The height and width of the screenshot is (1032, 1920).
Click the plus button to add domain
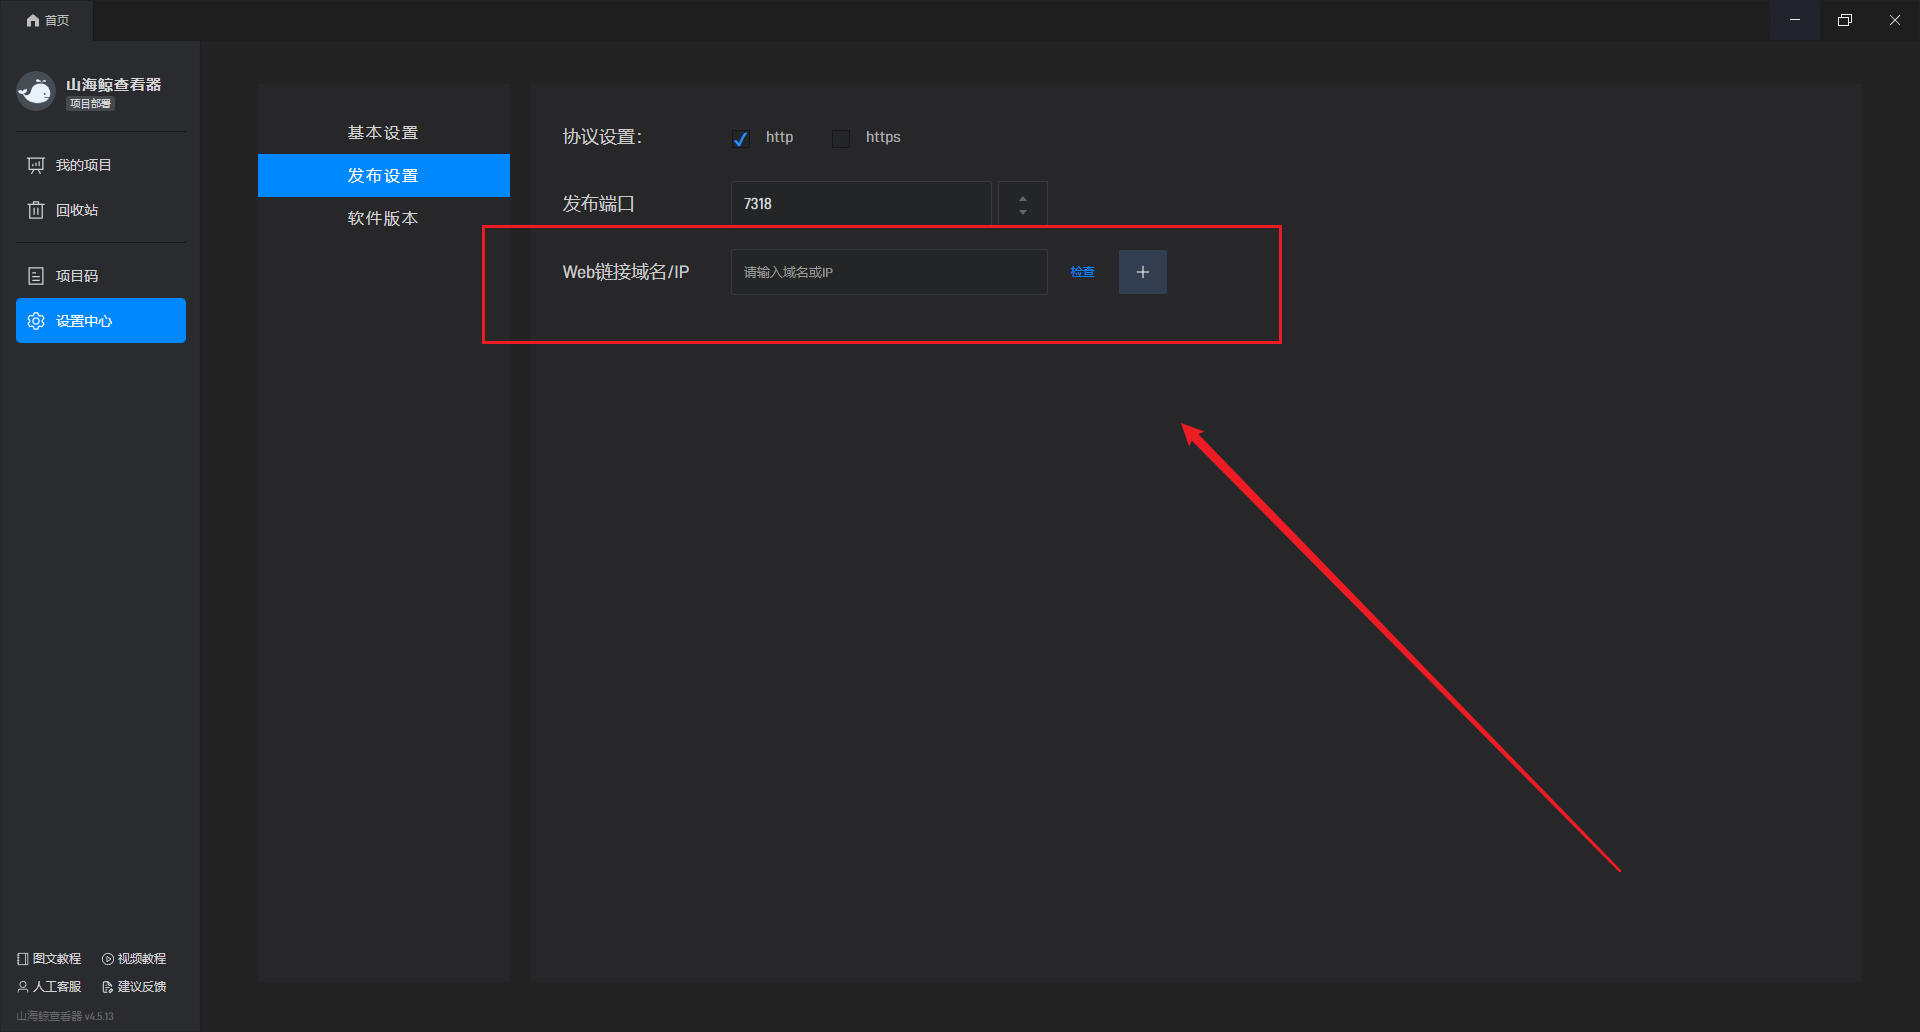(1142, 272)
